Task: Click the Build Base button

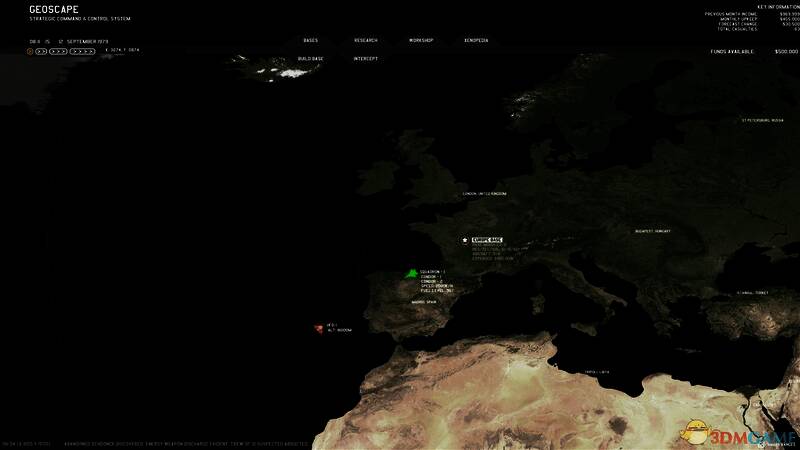Action: point(310,59)
